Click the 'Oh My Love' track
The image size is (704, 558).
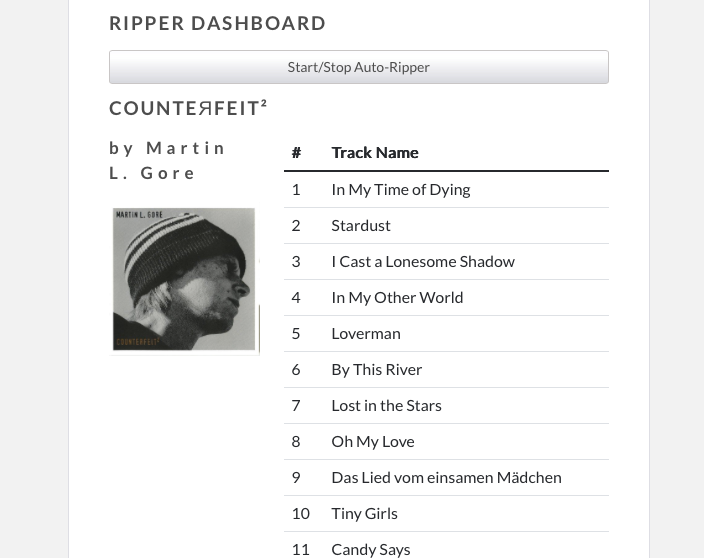tap(373, 441)
